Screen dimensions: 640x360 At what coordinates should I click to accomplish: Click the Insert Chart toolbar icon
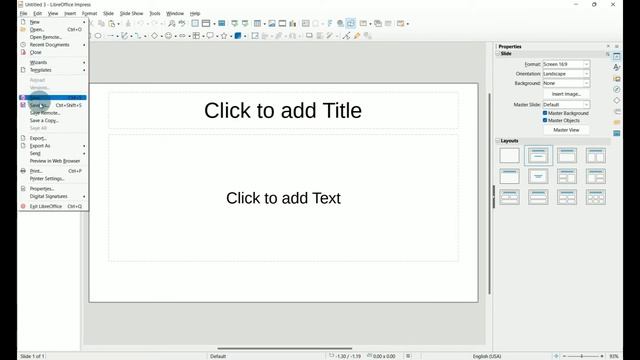293,24
